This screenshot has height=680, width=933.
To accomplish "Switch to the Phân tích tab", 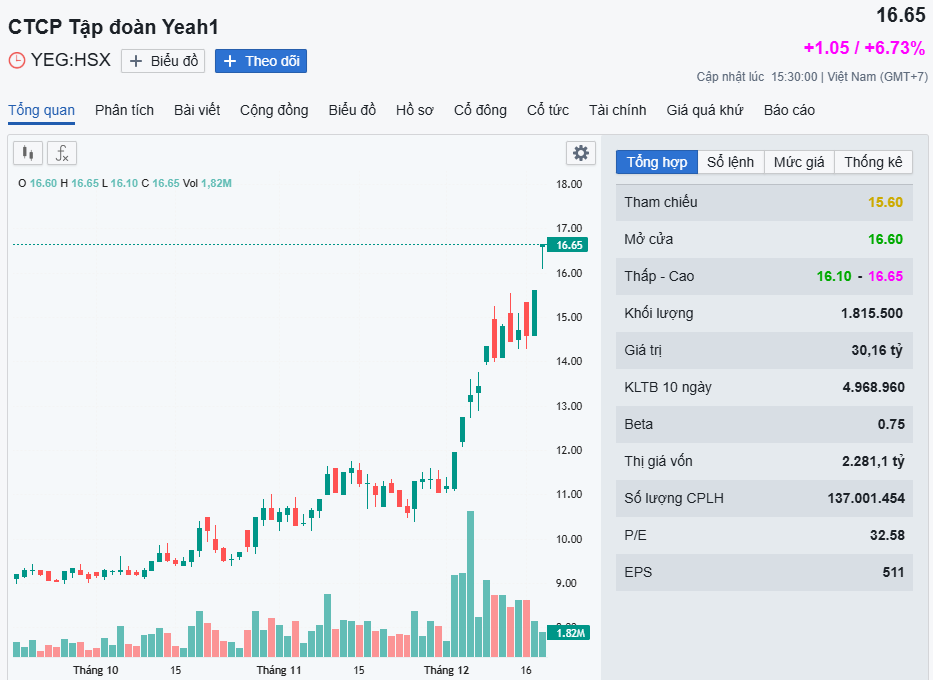I will tap(124, 110).
